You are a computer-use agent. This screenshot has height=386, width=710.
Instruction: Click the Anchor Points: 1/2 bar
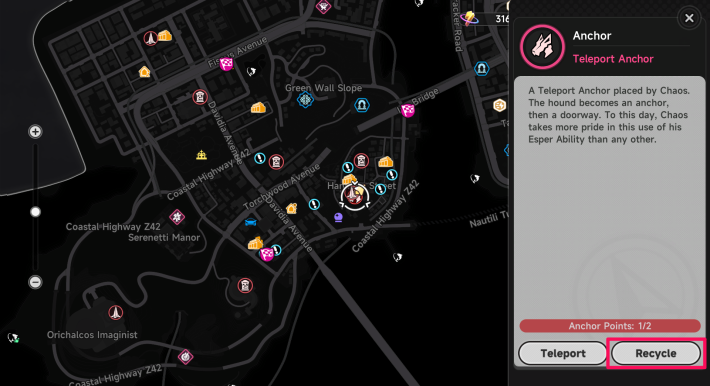coord(610,326)
